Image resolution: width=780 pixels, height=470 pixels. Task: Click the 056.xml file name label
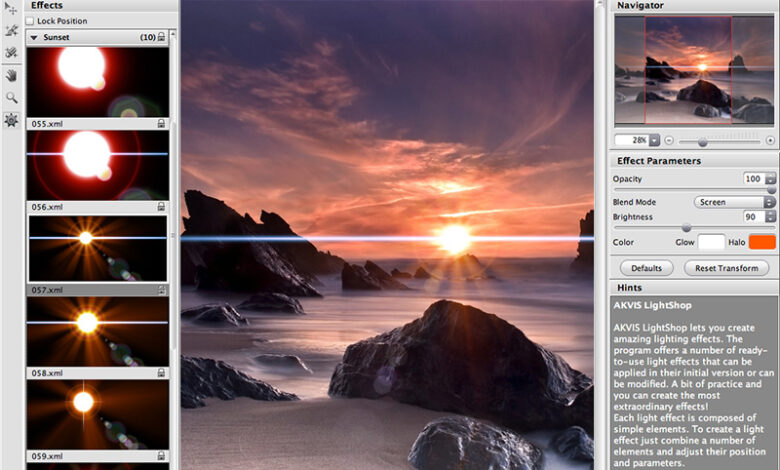pos(47,206)
